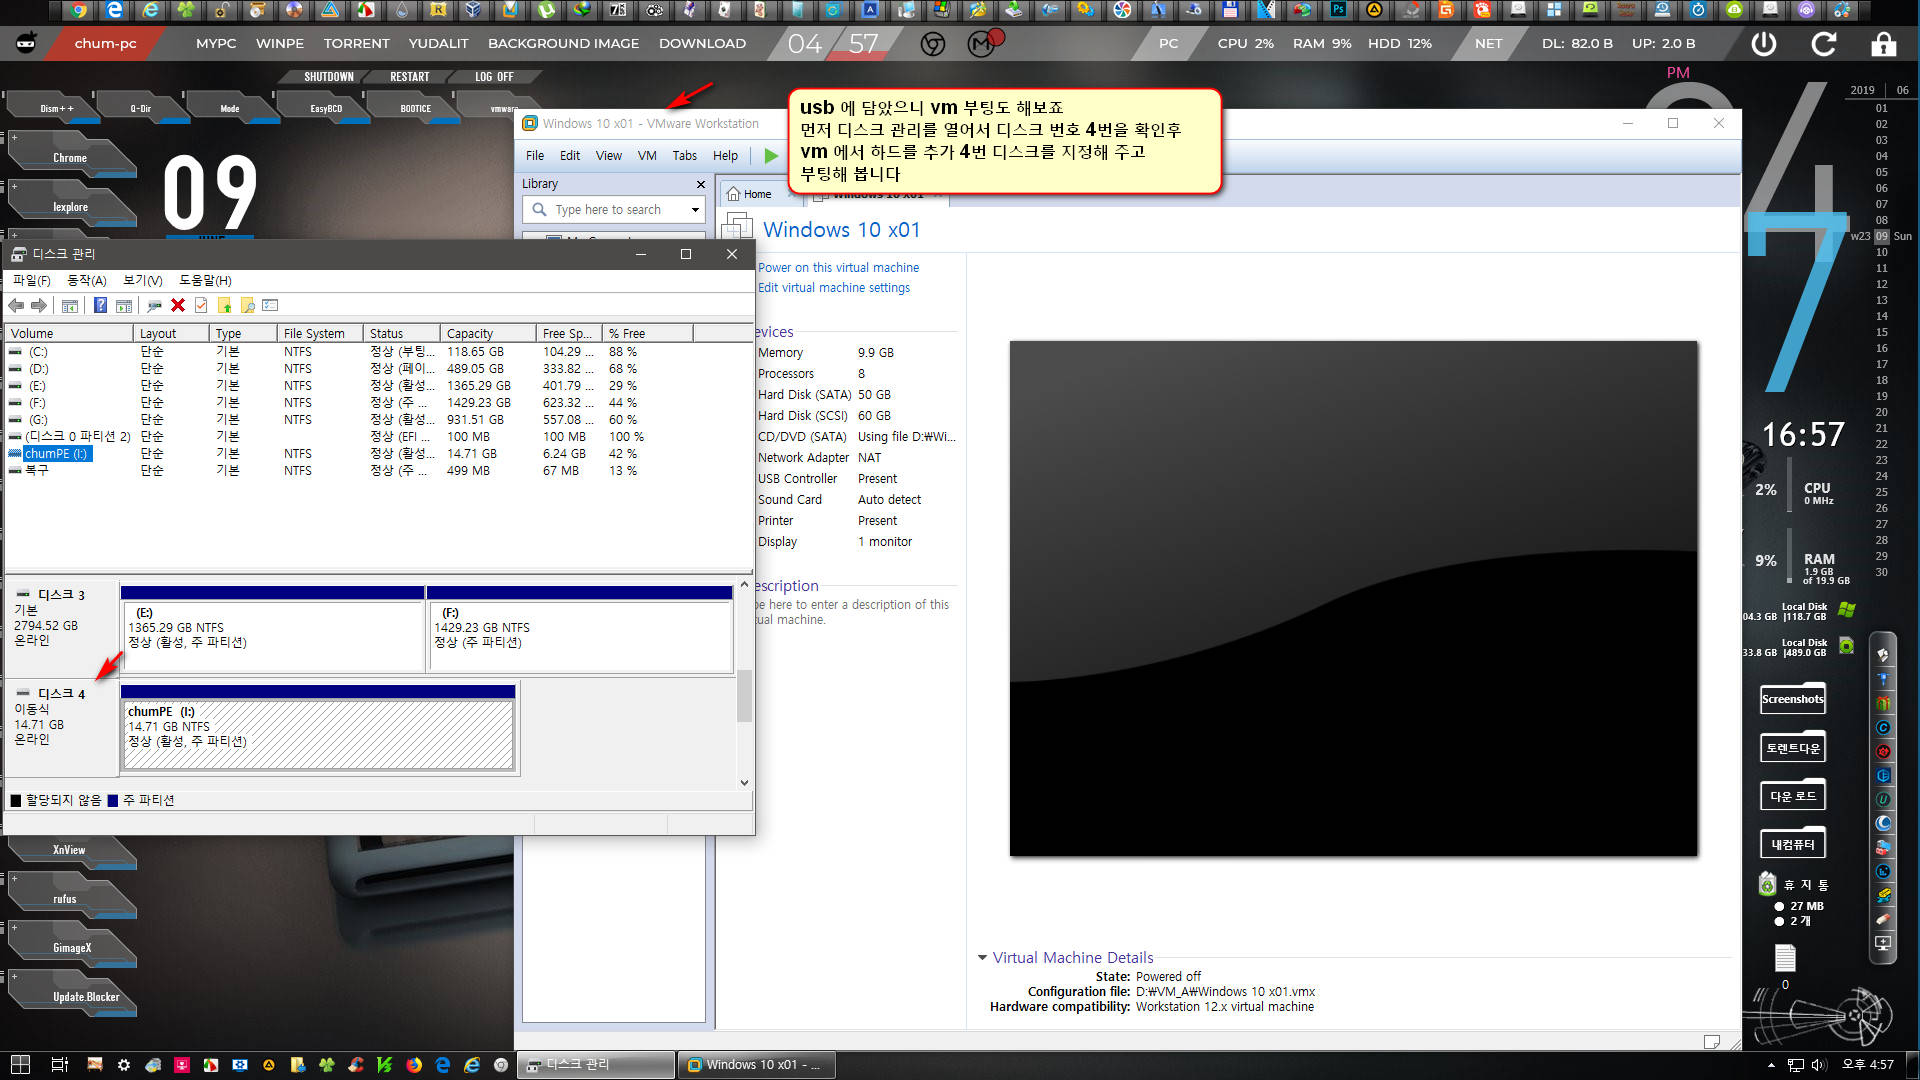This screenshot has width=1920, height=1080.
Task: Click the BACKGROUND IMAGE item in the top bar
Action: point(563,44)
